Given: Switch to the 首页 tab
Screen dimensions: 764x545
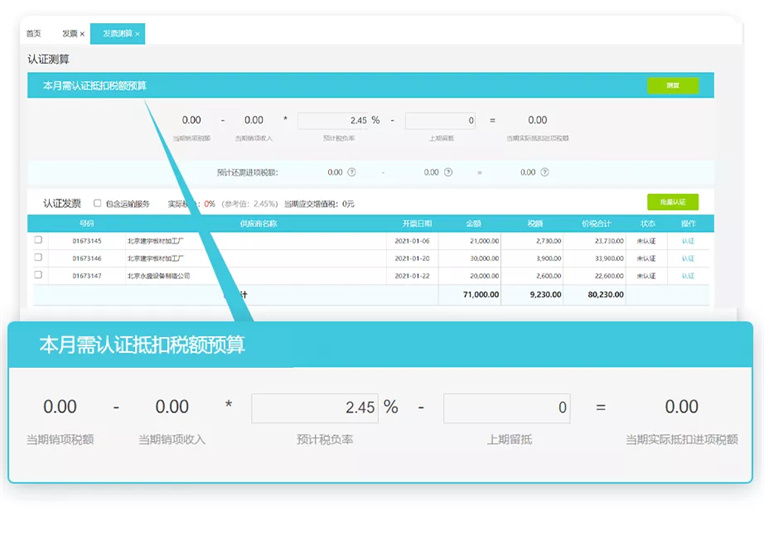Looking at the screenshot, I should 34,34.
